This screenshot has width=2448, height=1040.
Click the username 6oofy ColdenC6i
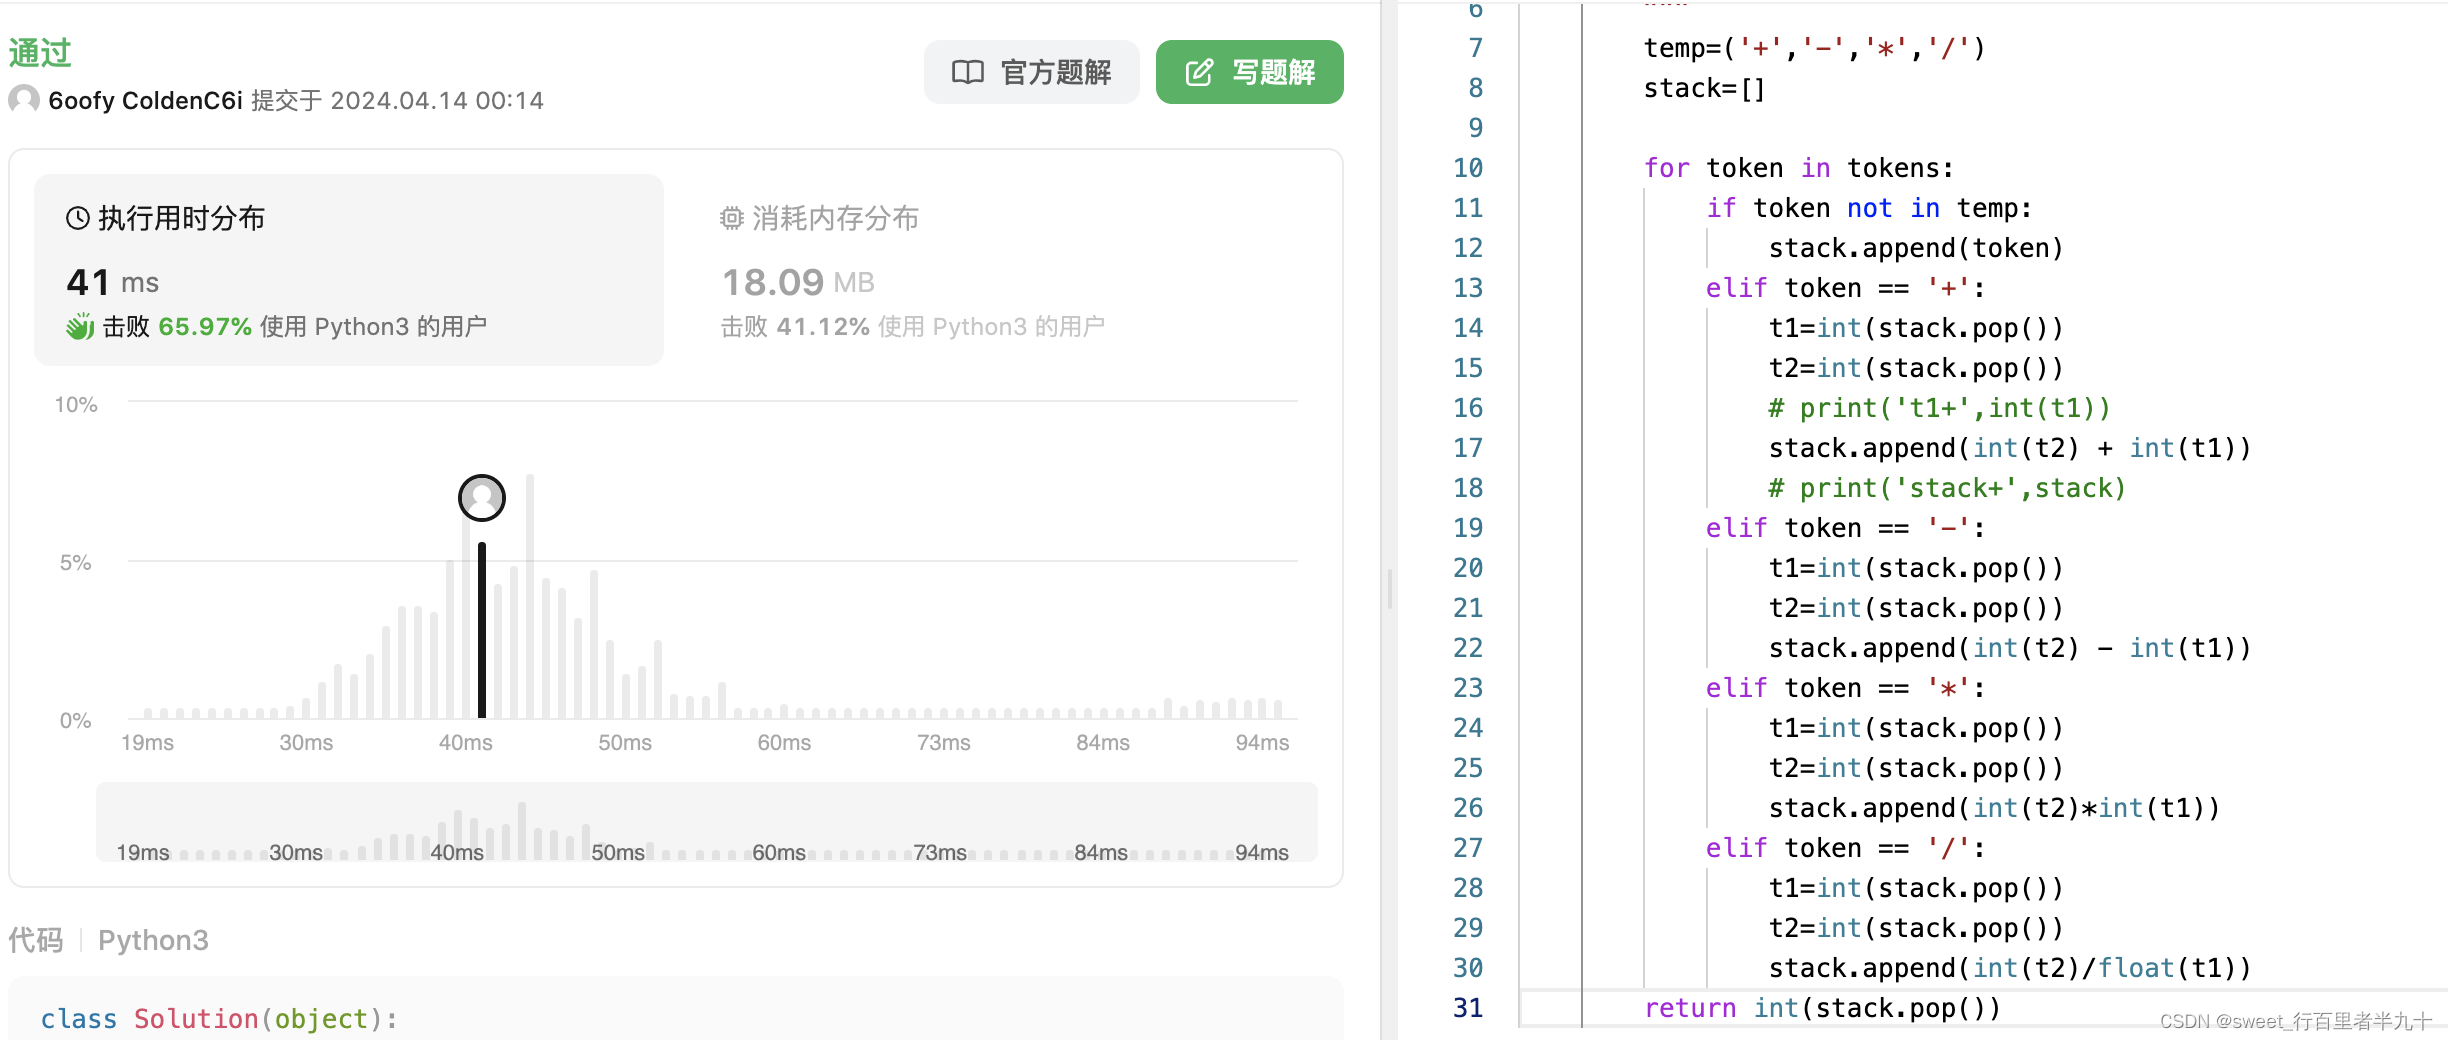point(145,100)
